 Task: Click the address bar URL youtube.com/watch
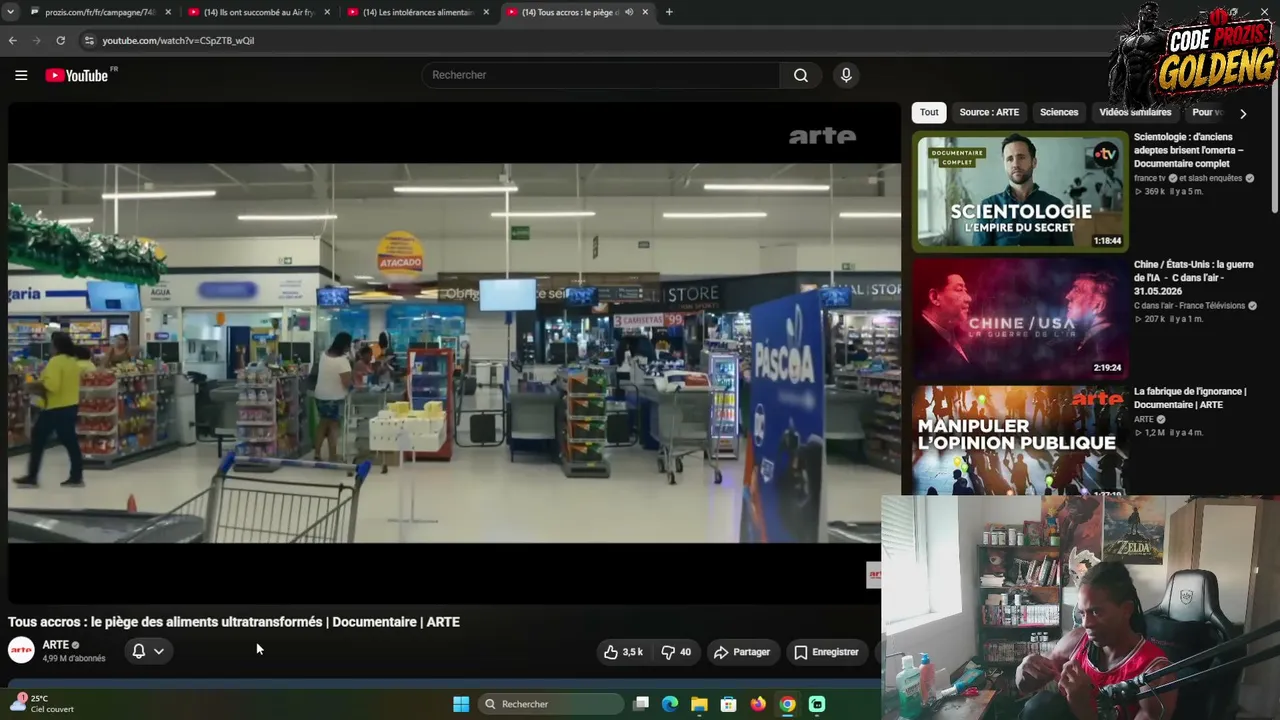click(x=178, y=41)
